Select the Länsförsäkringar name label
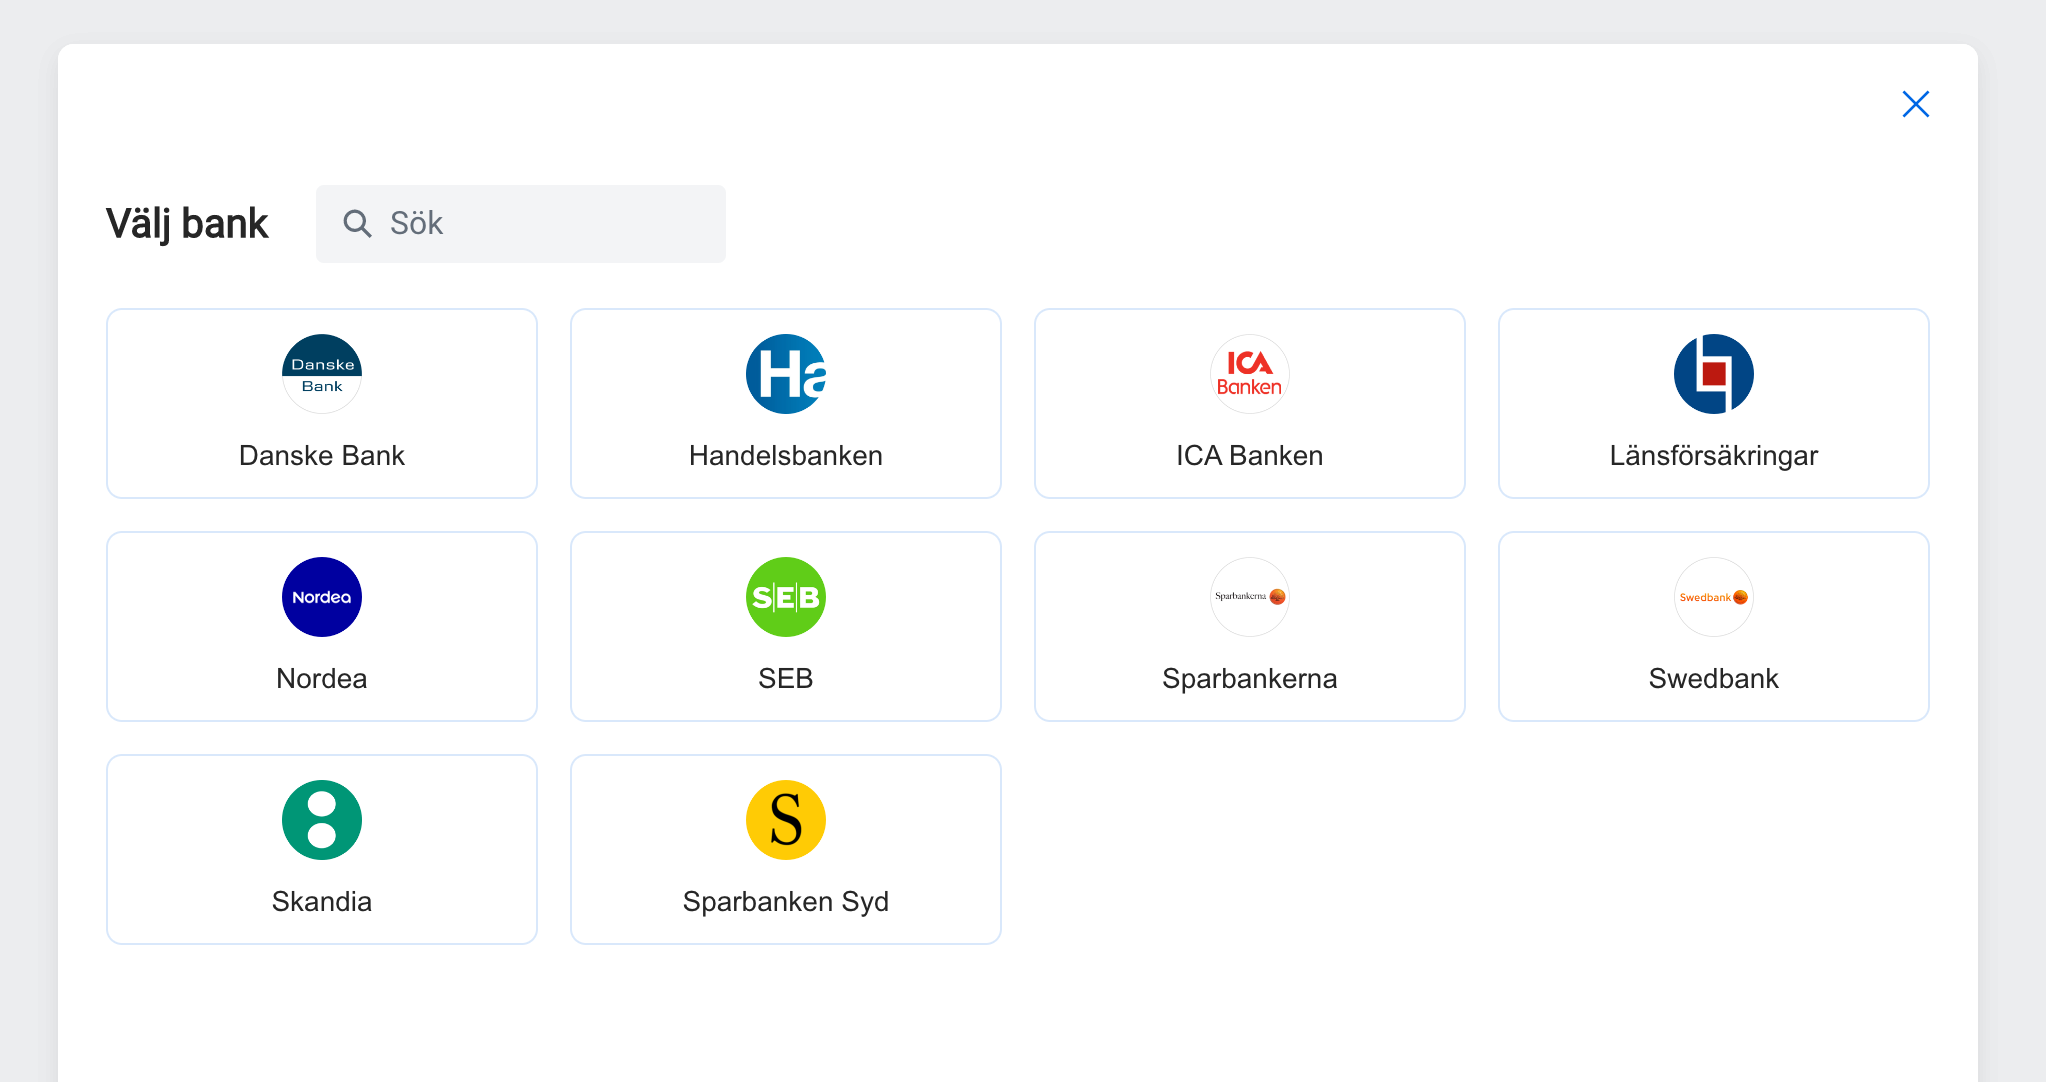This screenshot has height=1082, width=2046. click(x=1714, y=456)
